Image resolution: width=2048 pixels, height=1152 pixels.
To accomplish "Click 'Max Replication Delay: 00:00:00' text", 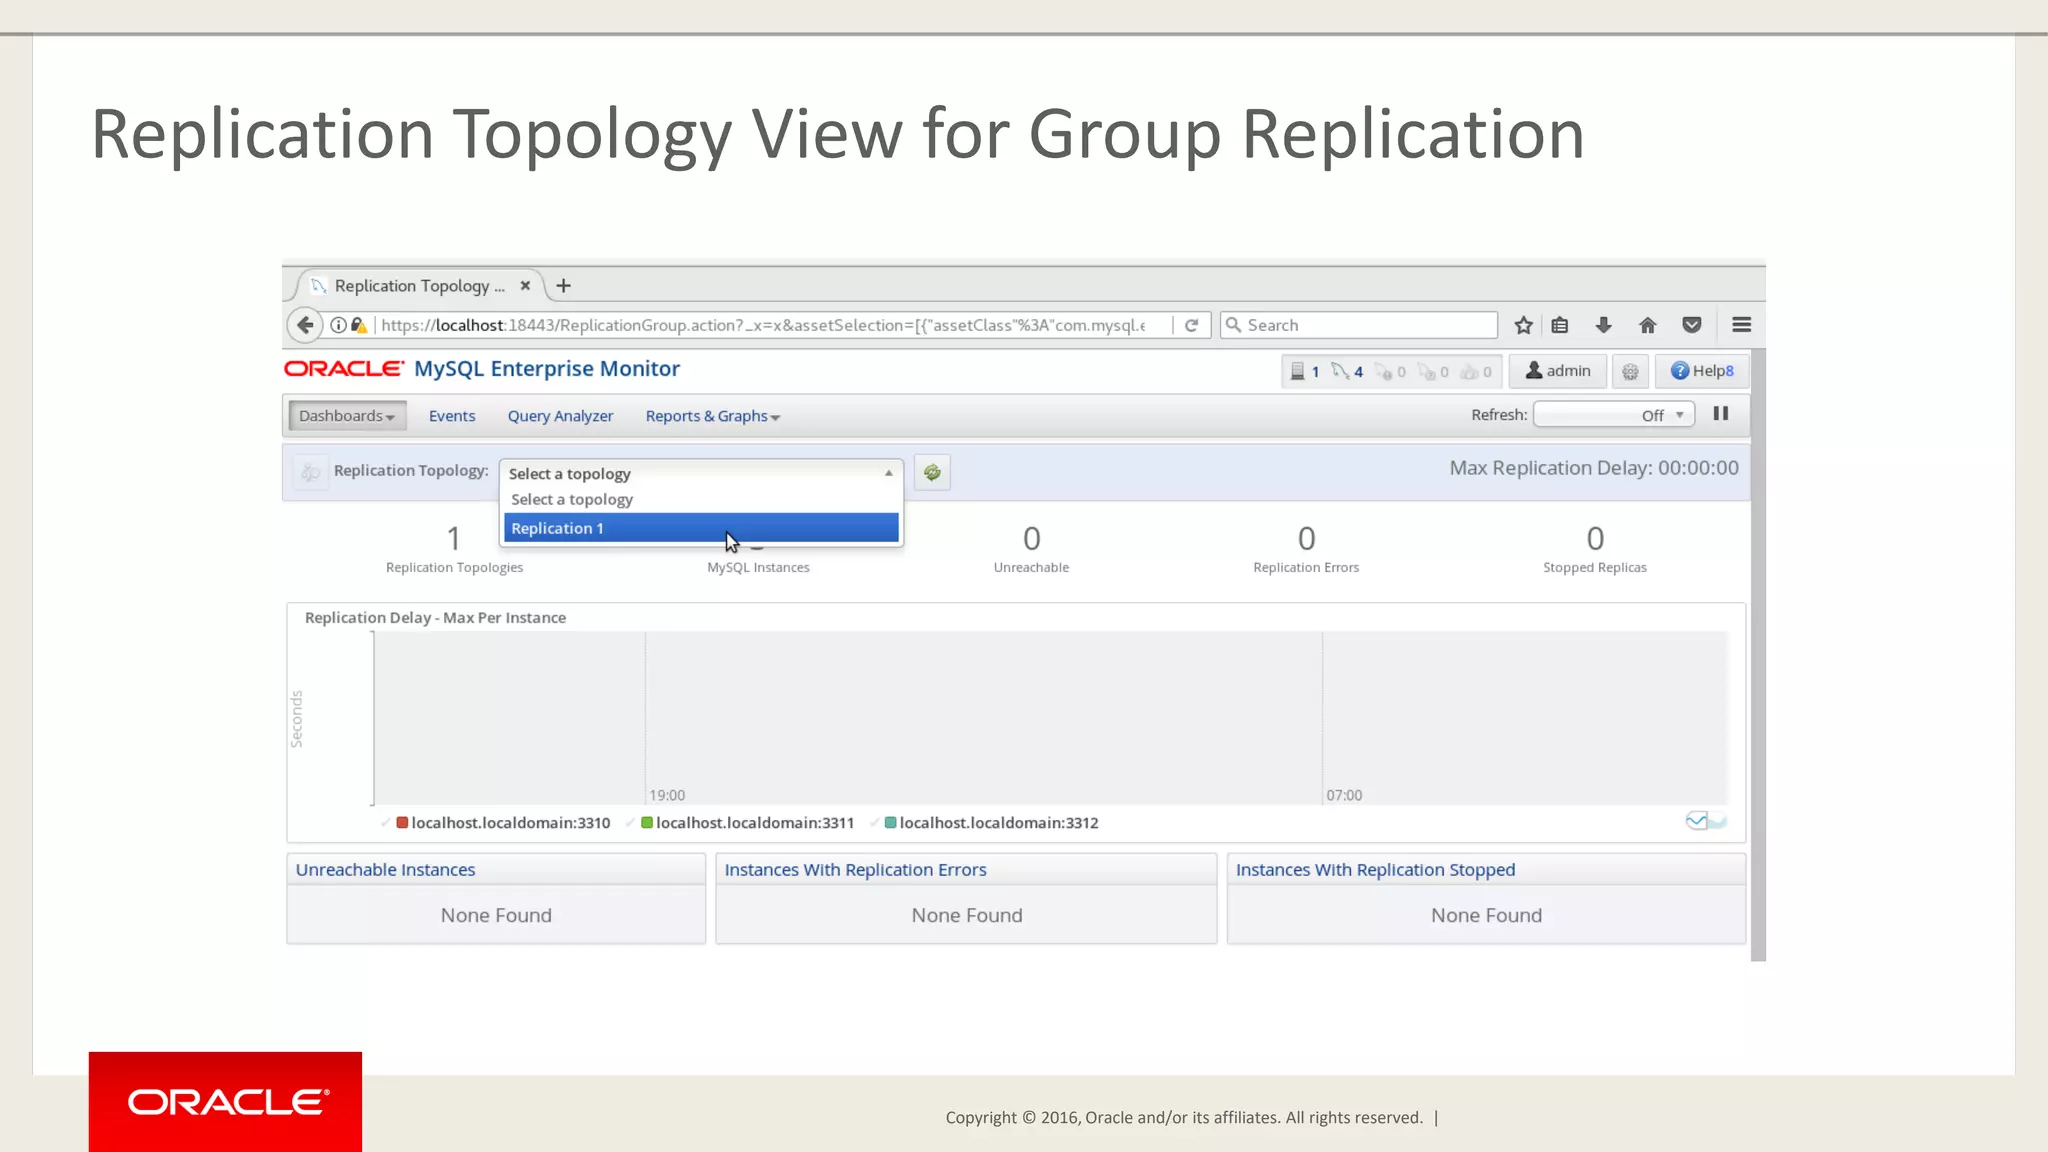I will click(x=1594, y=468).
